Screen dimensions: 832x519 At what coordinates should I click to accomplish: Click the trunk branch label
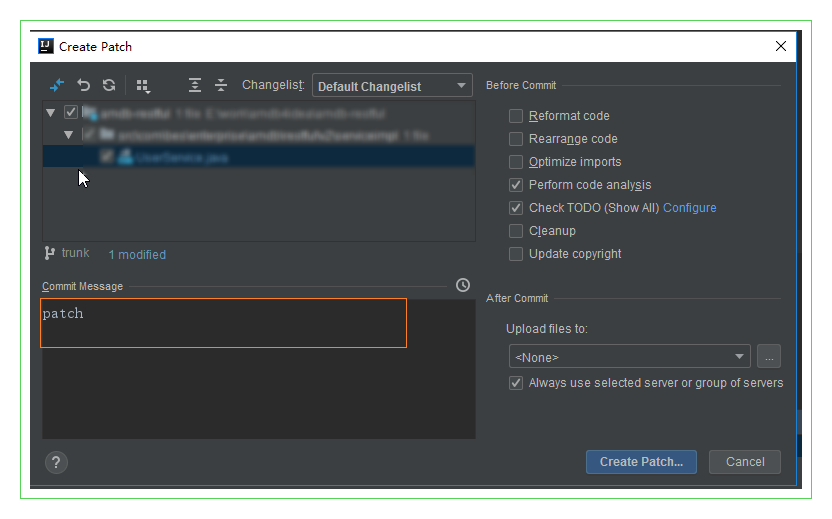coord(75,253)
